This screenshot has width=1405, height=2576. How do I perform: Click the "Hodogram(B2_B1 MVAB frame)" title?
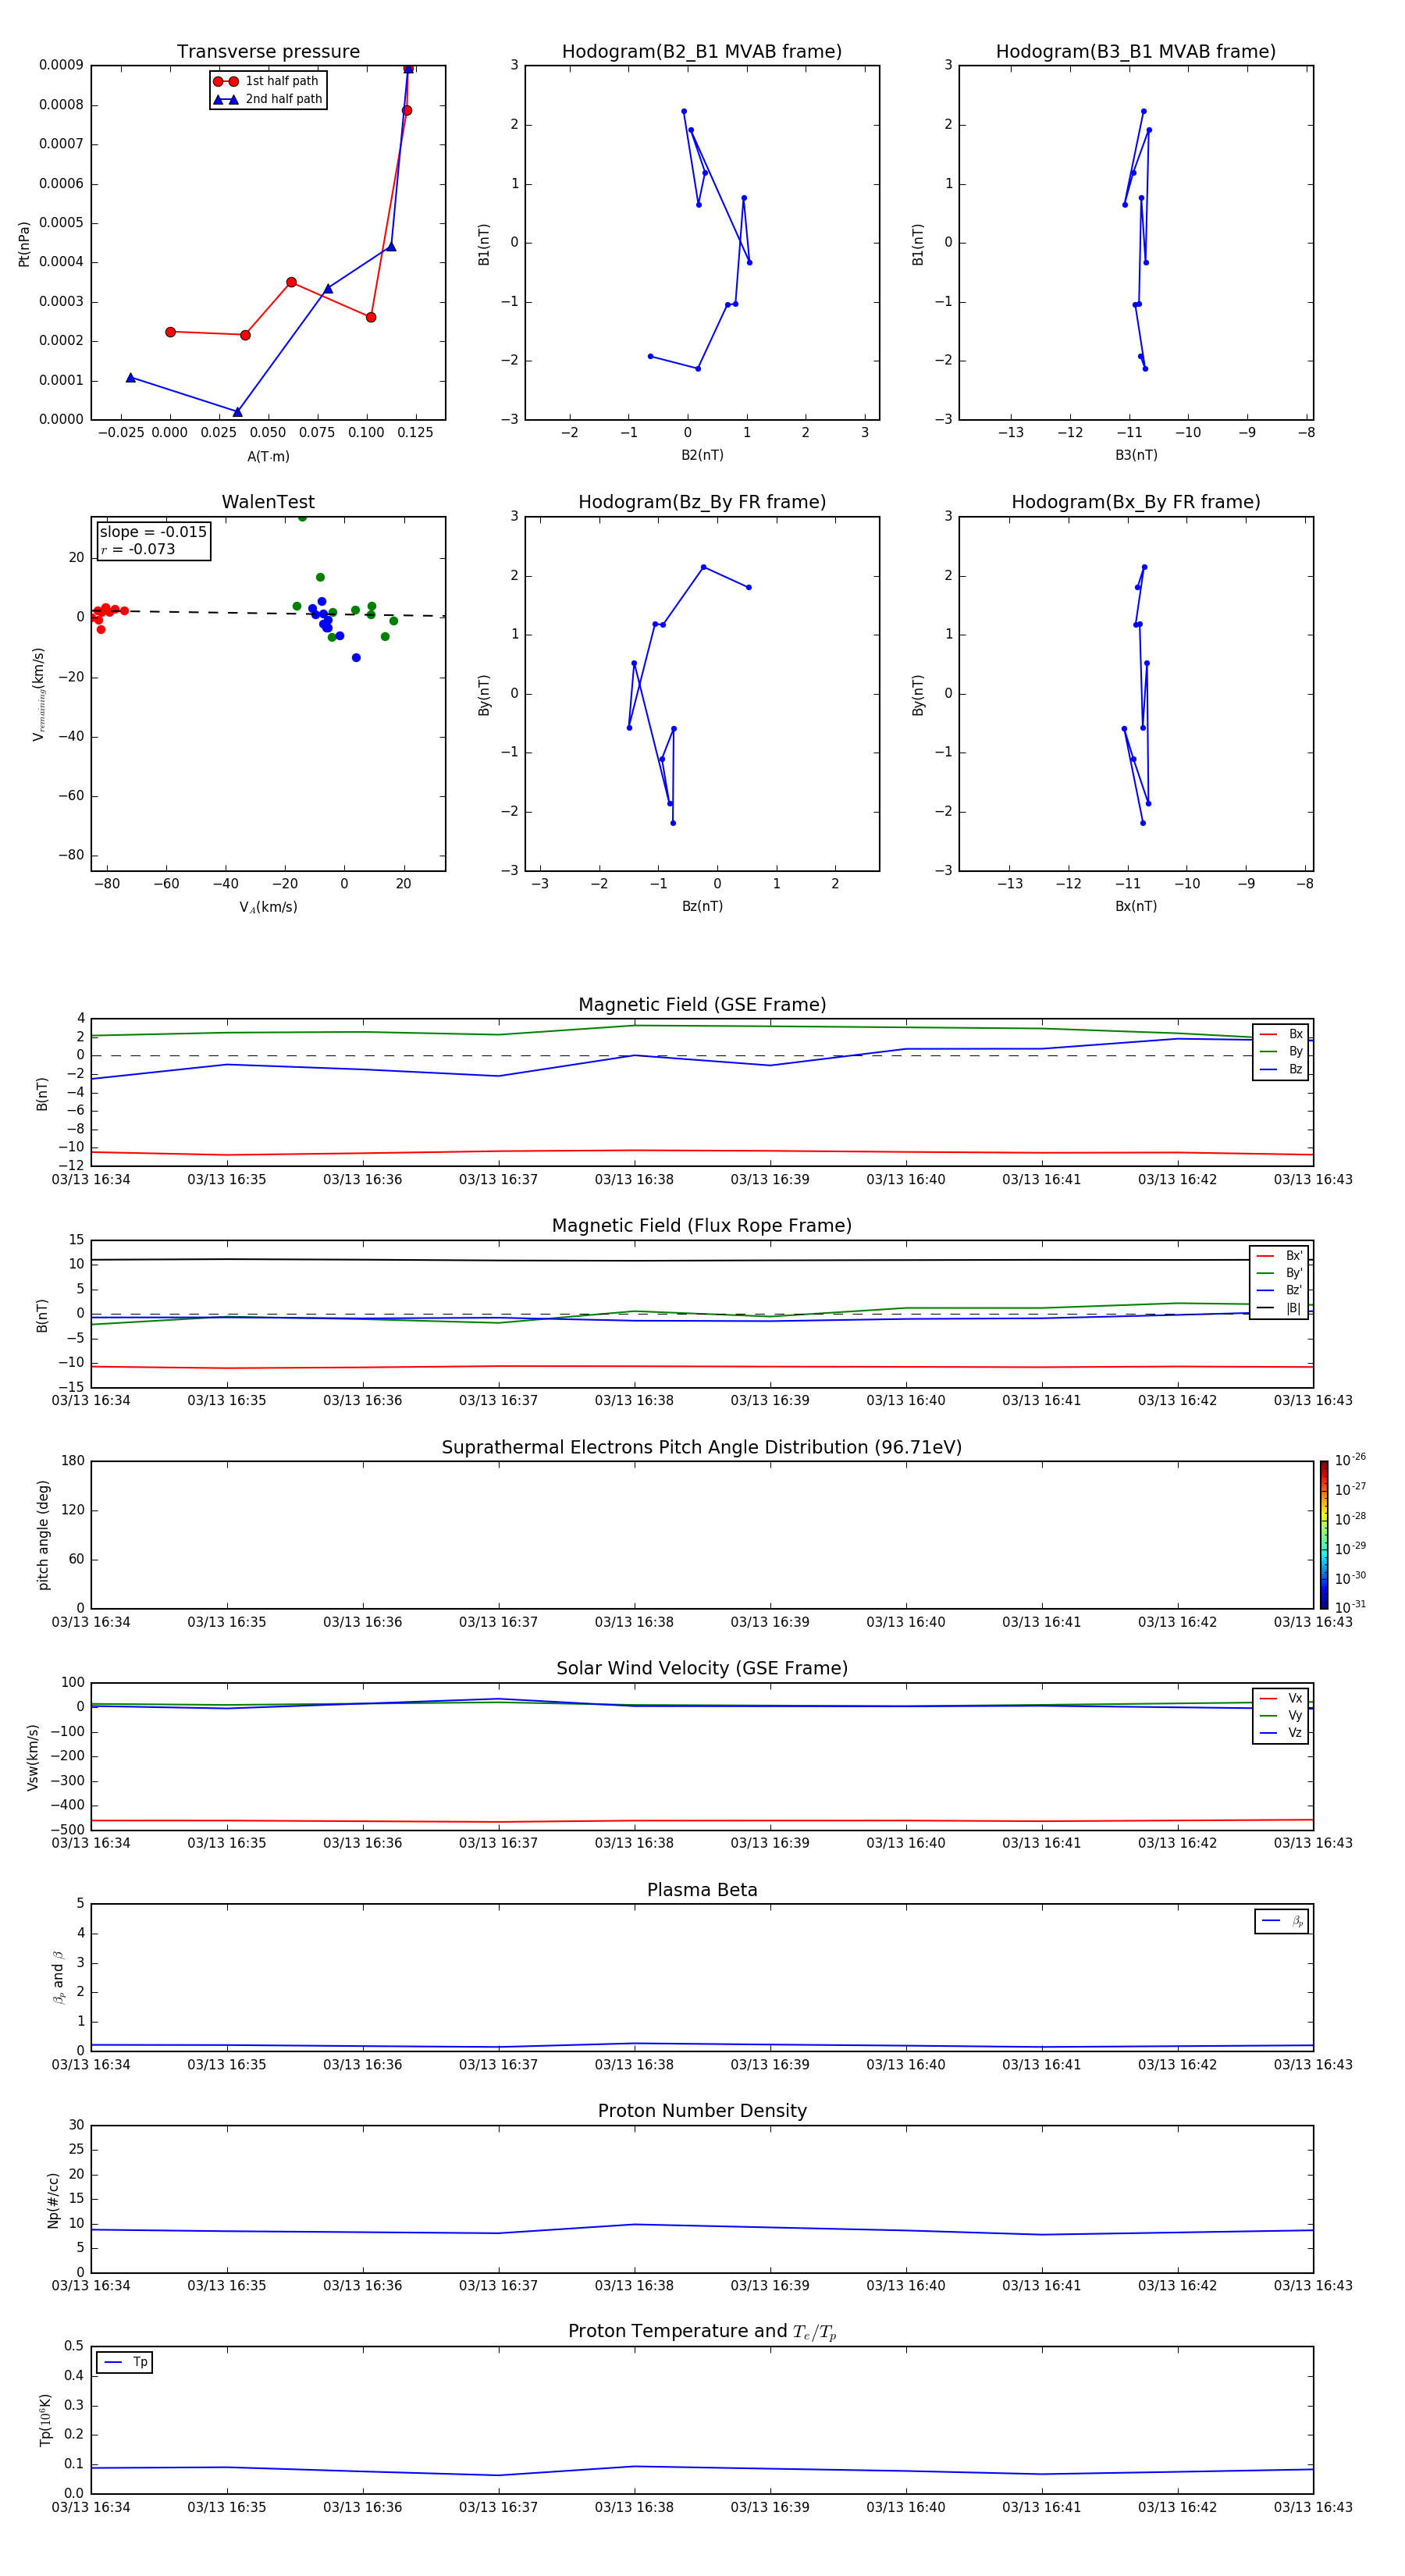pyautogui.click(x=702, y=52)
